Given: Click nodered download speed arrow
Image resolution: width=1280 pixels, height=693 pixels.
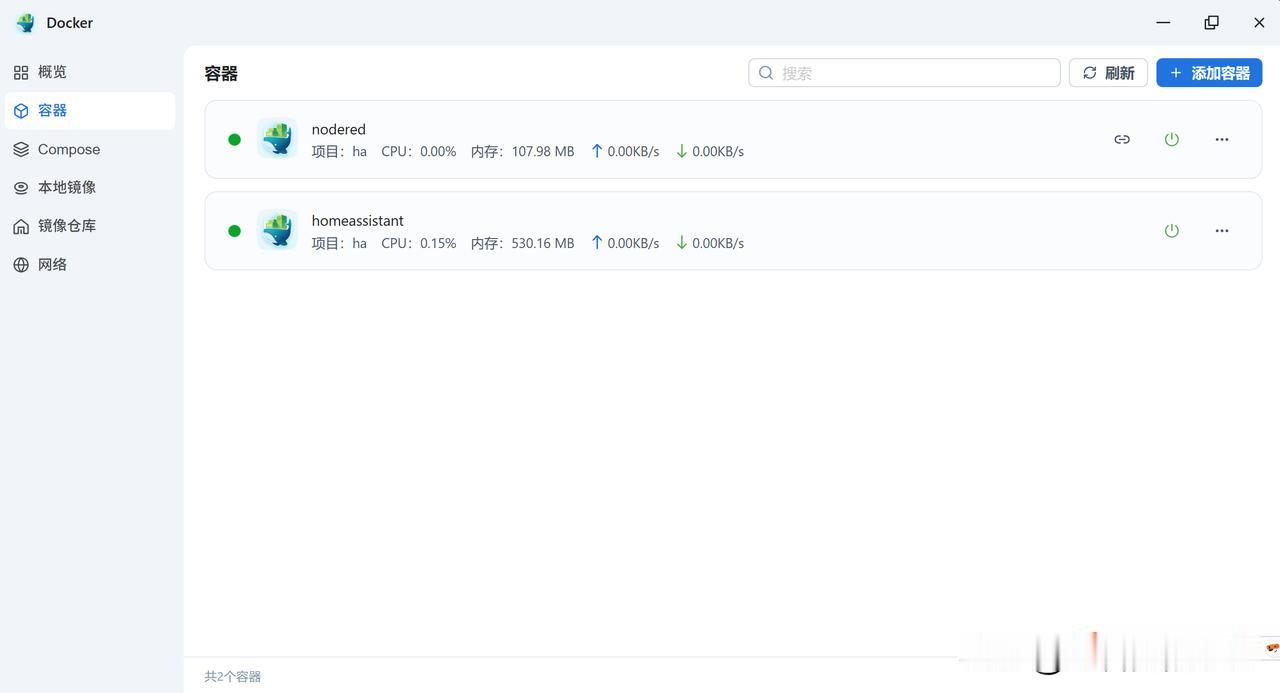Looking at the screenshot, I should (682, 151).
